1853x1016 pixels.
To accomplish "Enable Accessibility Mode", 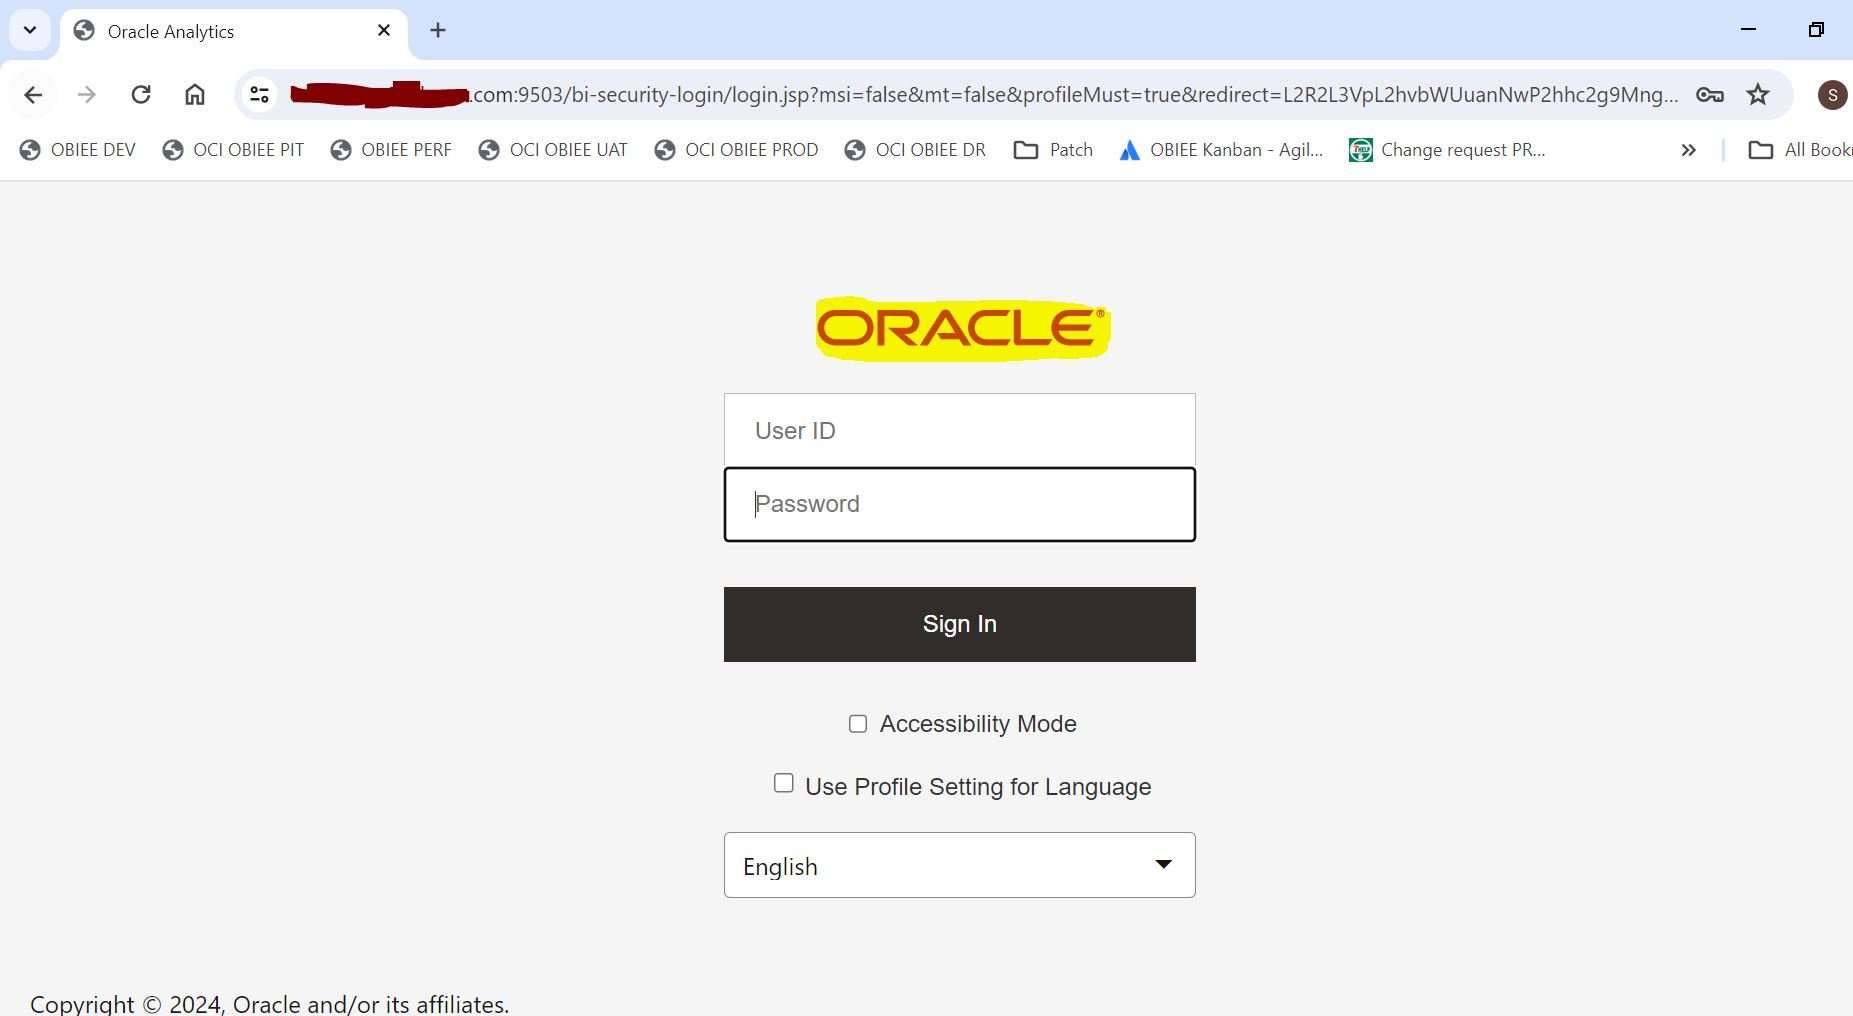I will (858, 723).
